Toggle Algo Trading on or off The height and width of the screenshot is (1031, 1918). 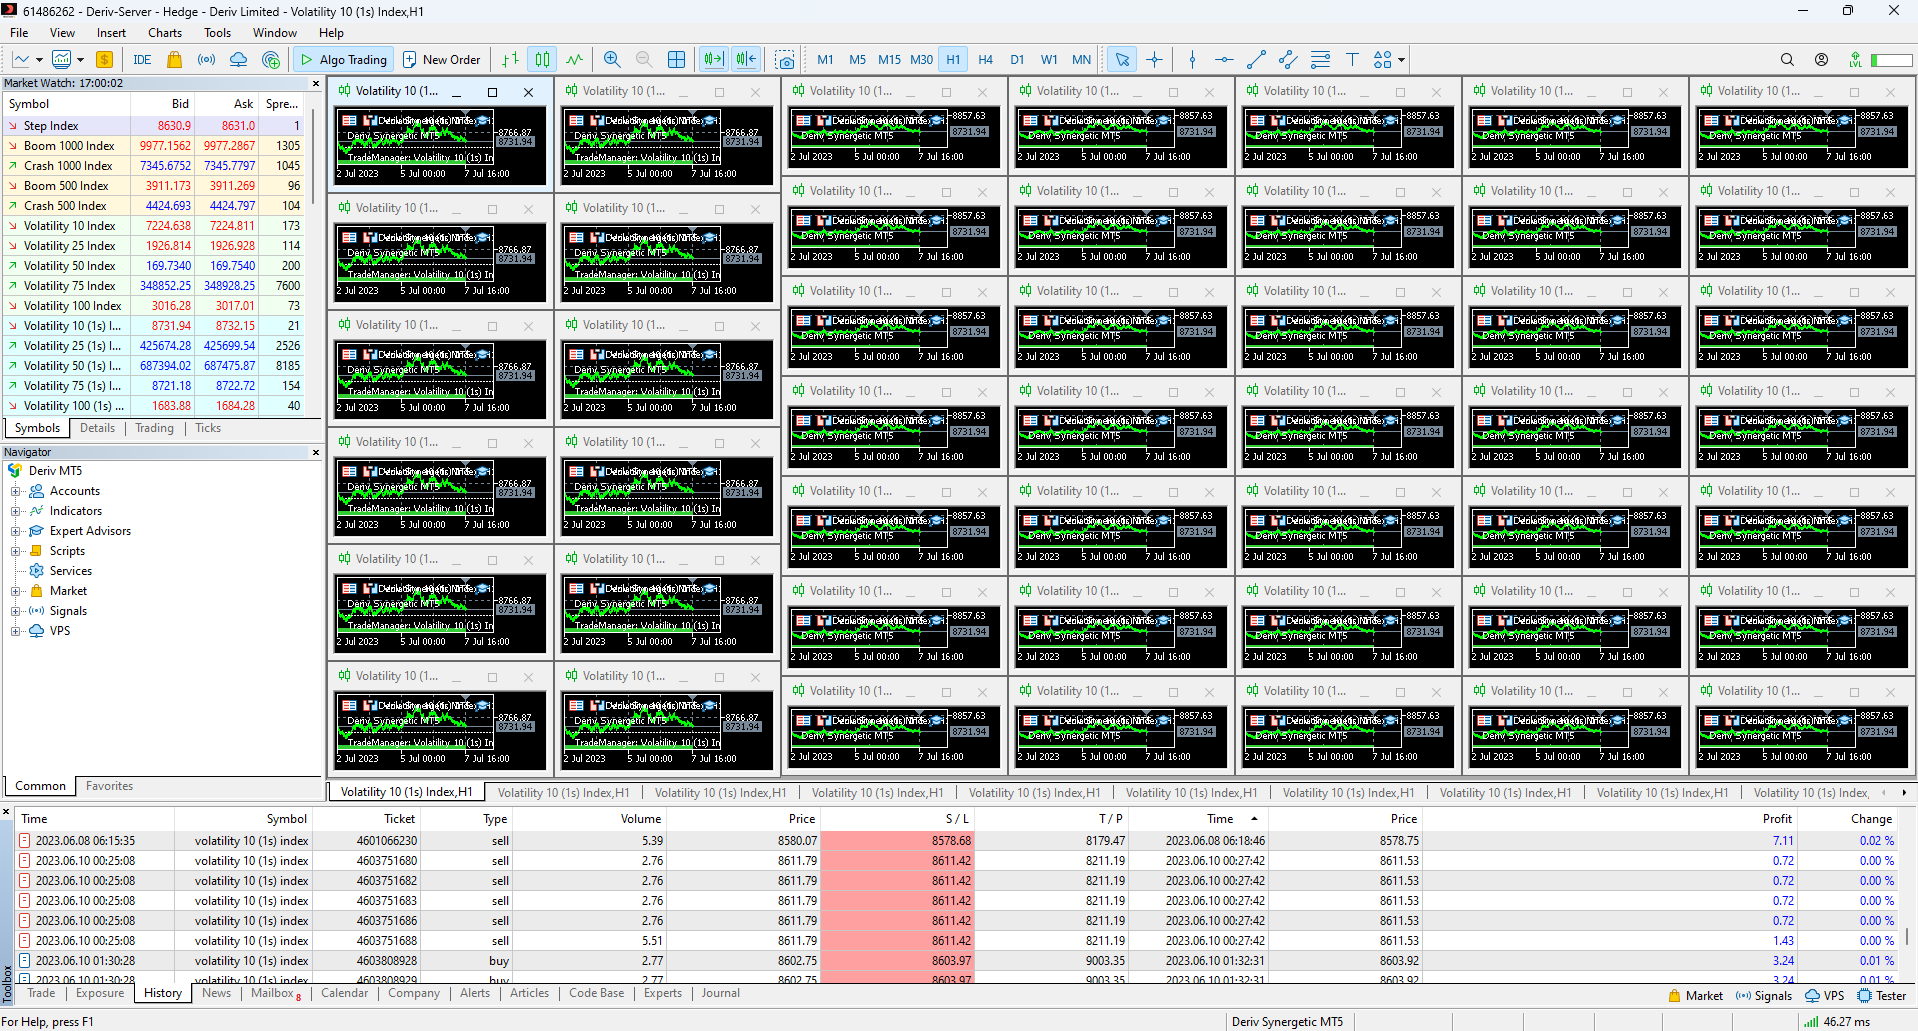344,60
